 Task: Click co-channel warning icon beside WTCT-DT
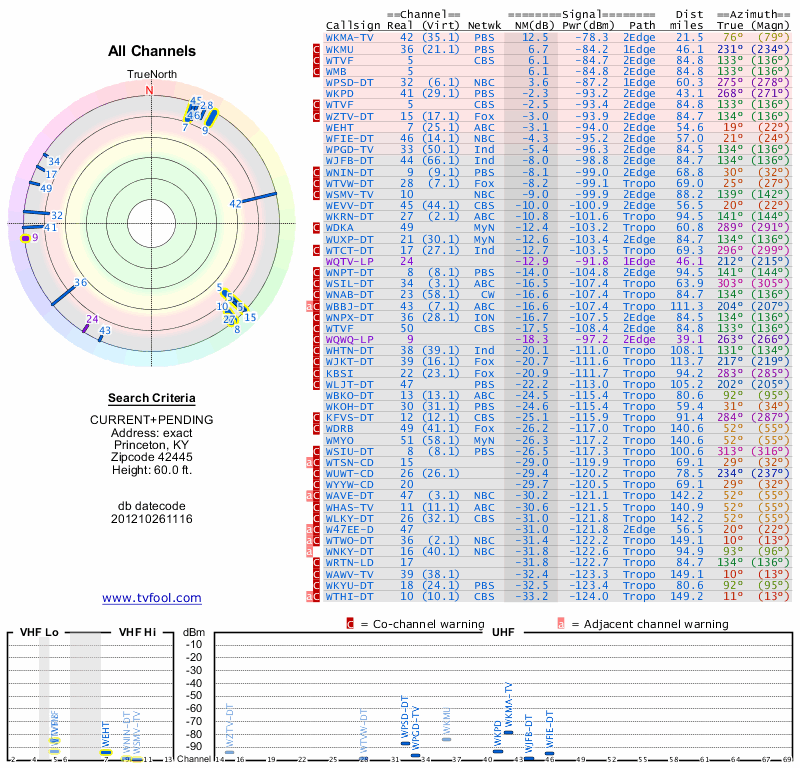coord(317,250)
